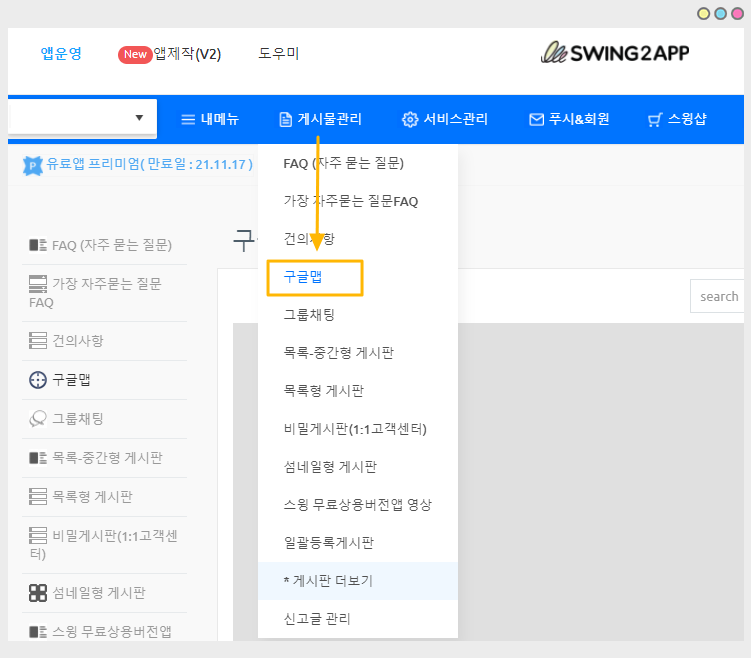The height and width of the screenshot is (658, 751).
Task: Click the shopping cart icon beside 스윙샵
Action: click(655, 120)
